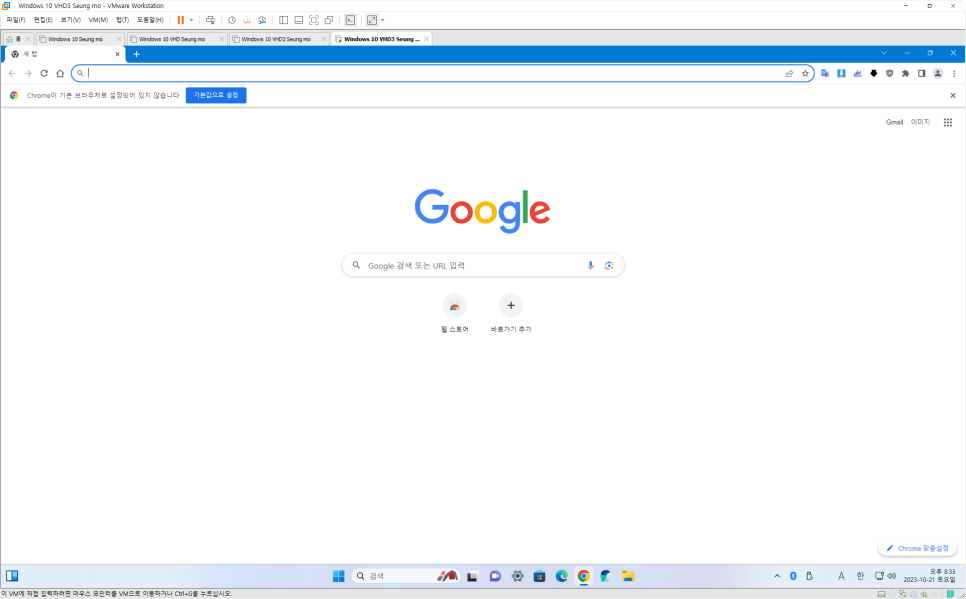This screenshot has width=966, height=599.
Task: Open the Google Translate extension
Action: [x=826, y=73]
